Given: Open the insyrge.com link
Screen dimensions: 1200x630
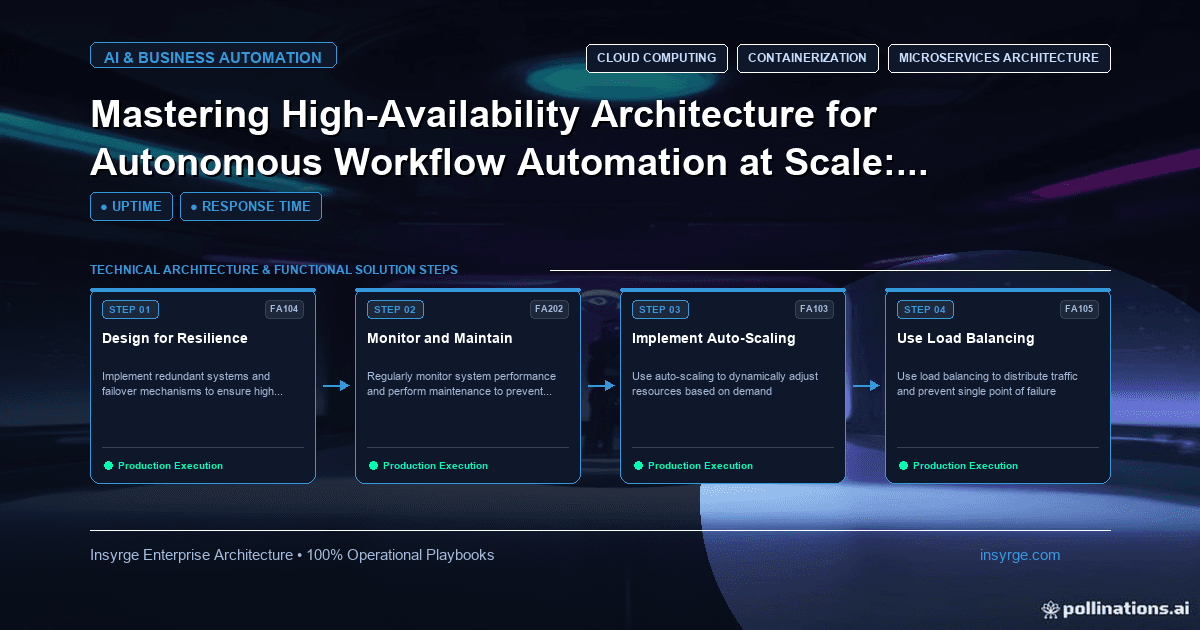Looking at the screenshot, I should (1020, 555).
